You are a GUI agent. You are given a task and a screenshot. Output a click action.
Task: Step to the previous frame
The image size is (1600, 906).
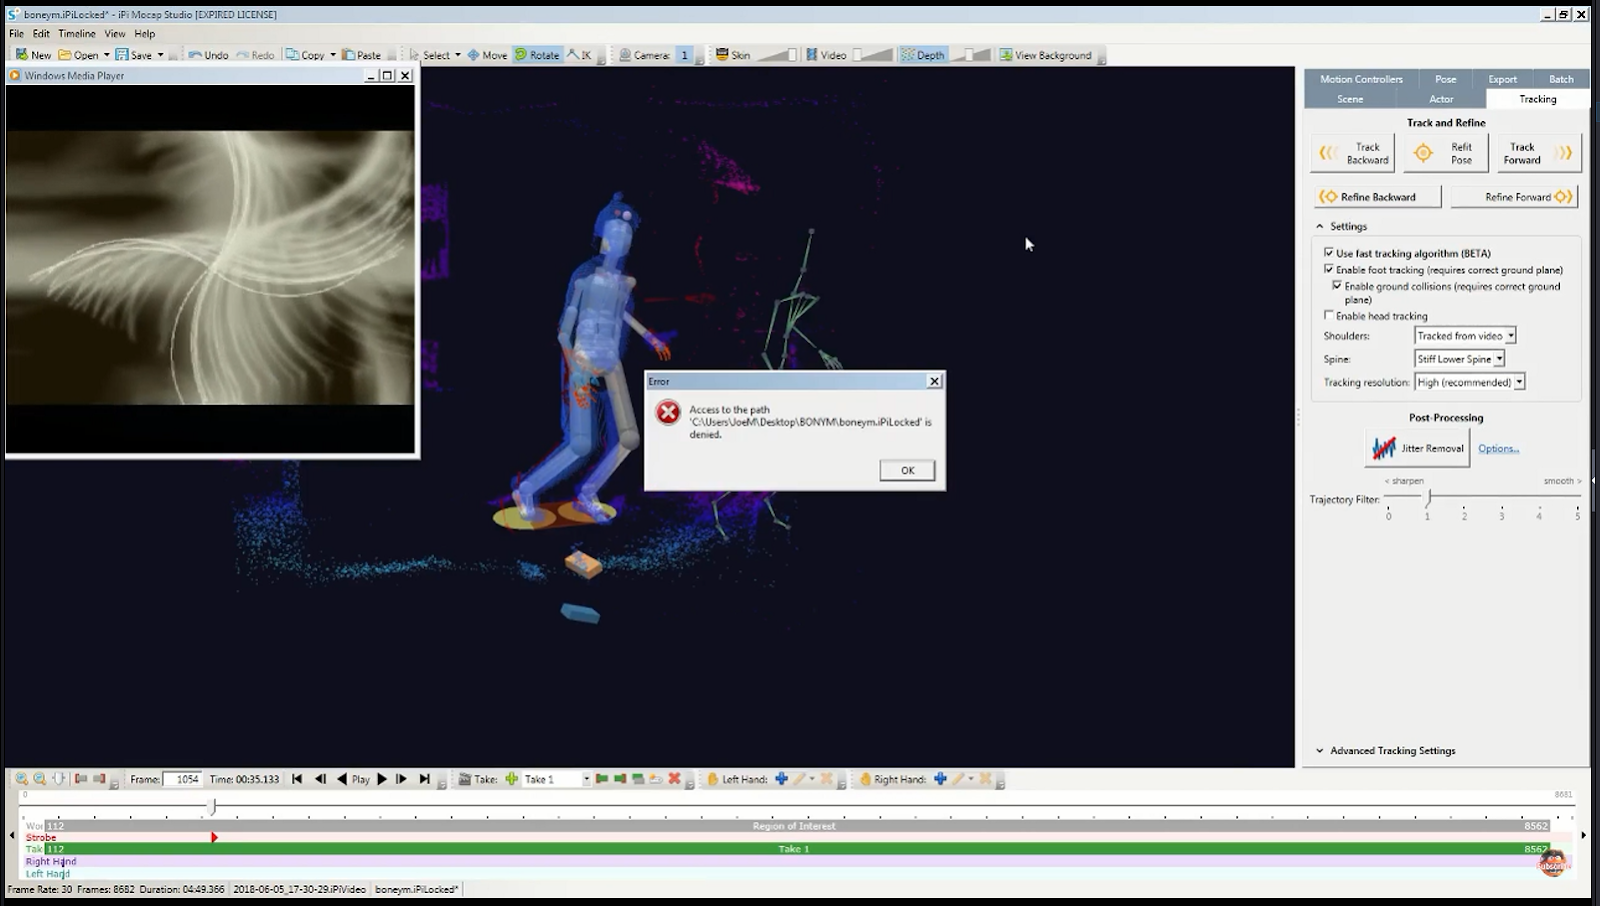(x=320, y=779)
